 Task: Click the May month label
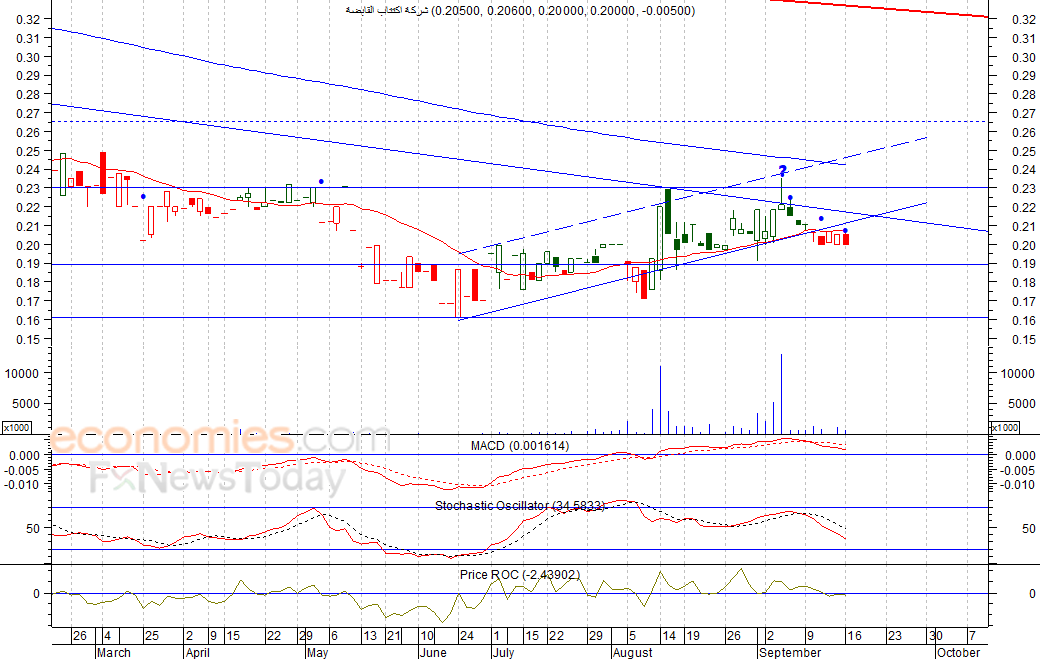pos(318,652)
